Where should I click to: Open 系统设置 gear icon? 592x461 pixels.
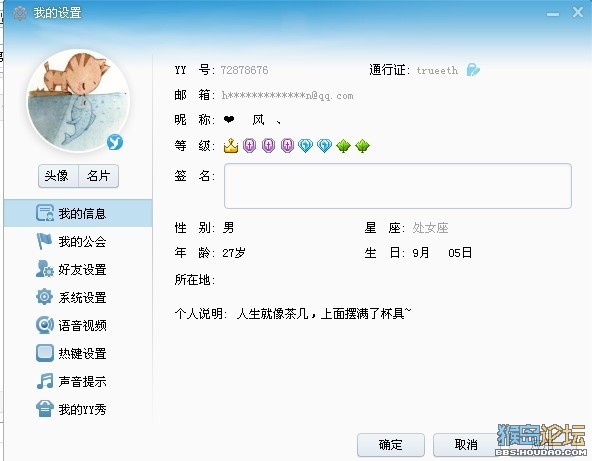45,297
